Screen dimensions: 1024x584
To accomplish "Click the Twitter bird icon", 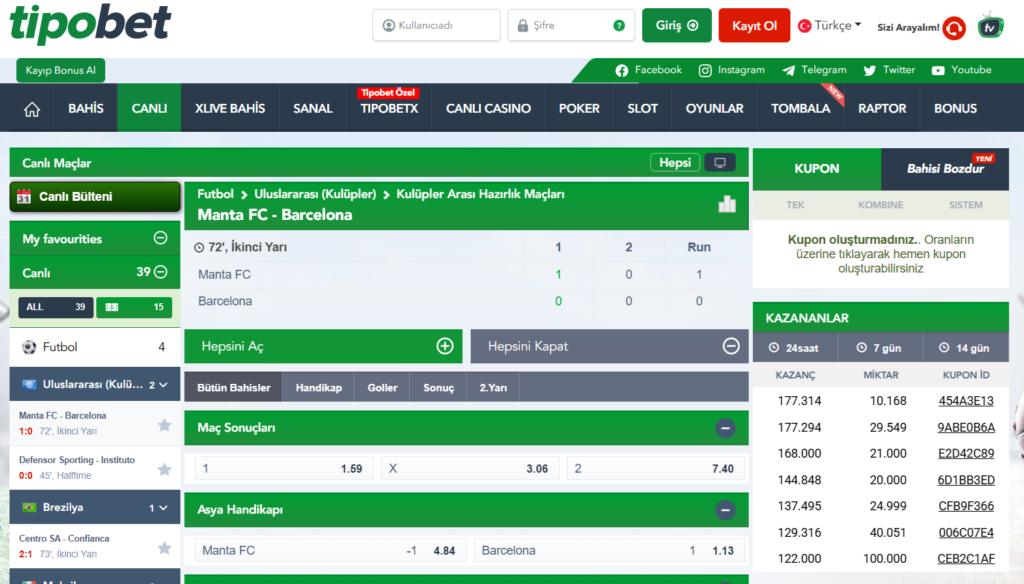I will (x=870, y=71).
